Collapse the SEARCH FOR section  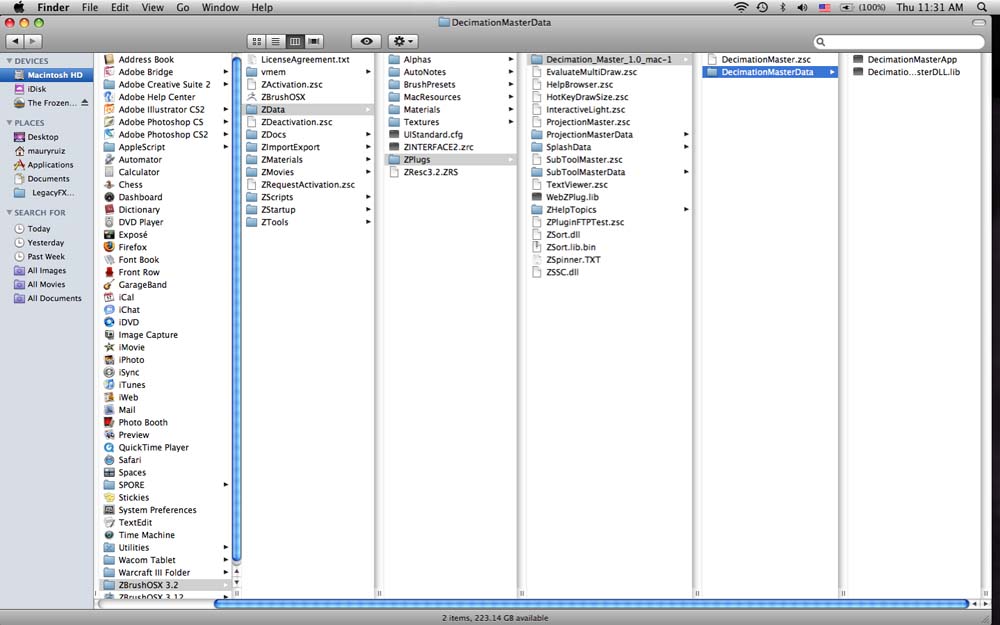(9, 212)
